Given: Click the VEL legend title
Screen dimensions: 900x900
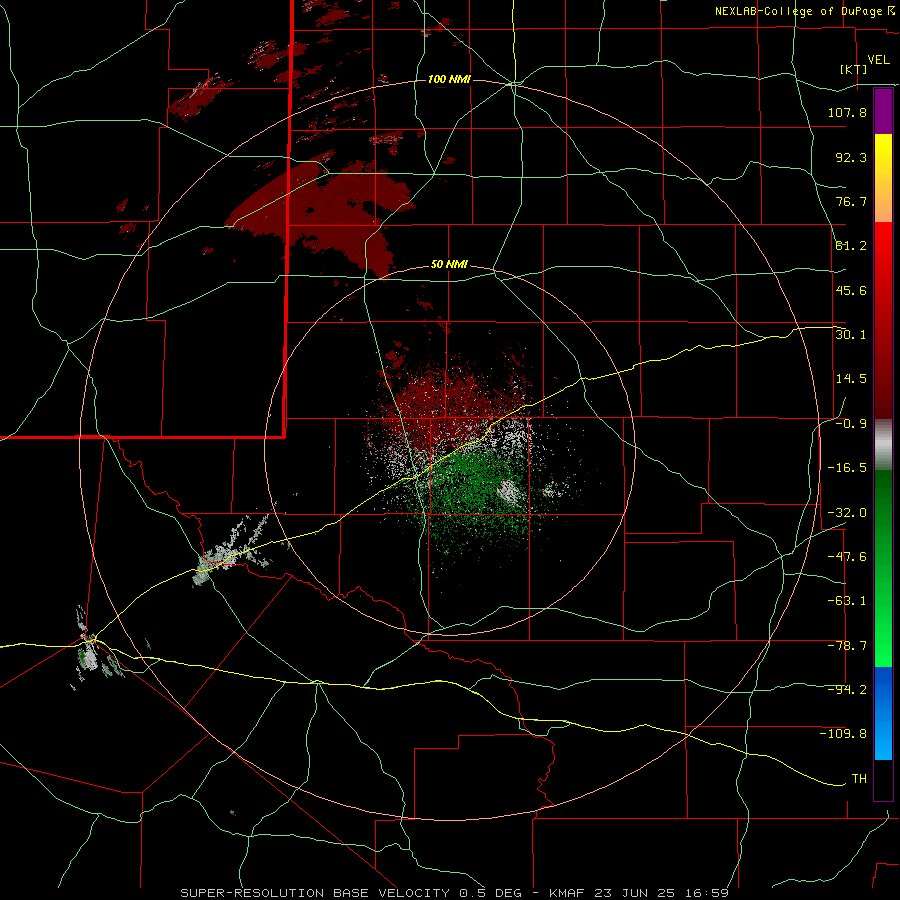Looking at the screenshot, I should click(878, 60).
